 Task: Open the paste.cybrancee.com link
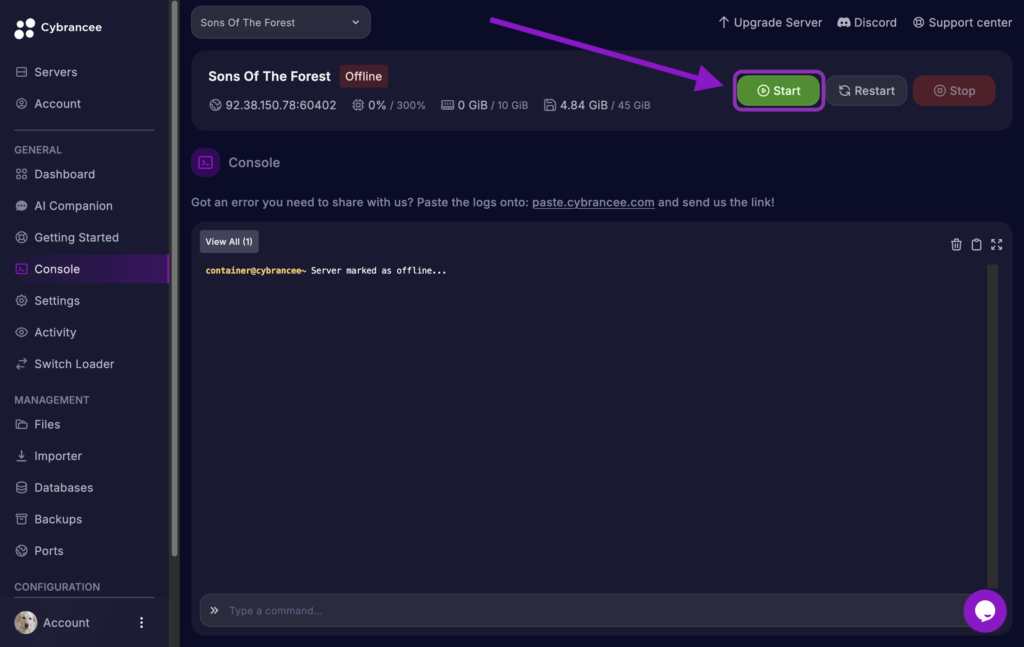593,202
